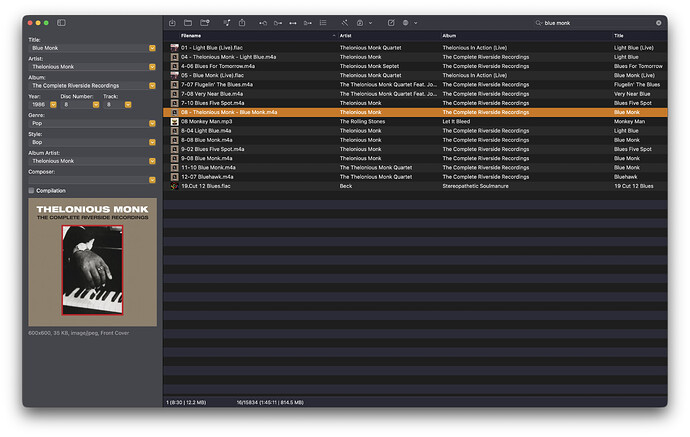
Task: Open the Extended Tags edit icon
Action: click(391, 22)
